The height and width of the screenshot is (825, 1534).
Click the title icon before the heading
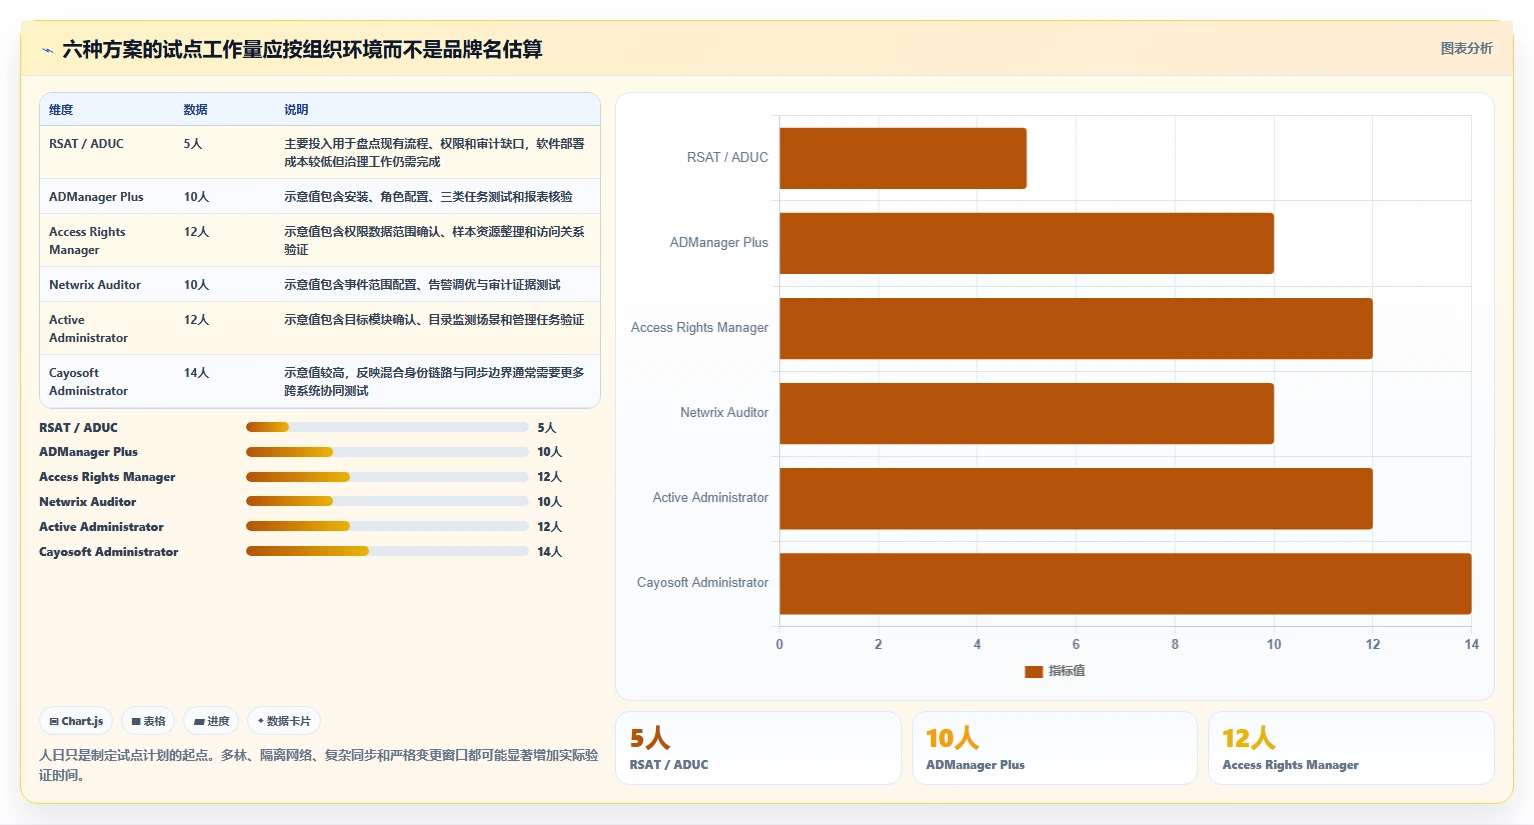(x=47, y=50)
